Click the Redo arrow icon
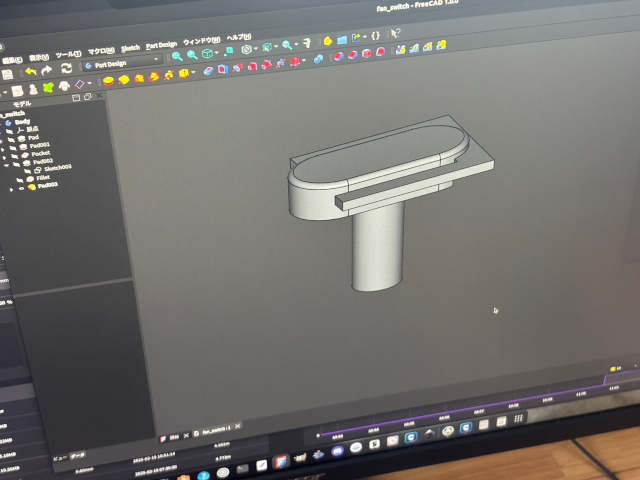Image resolution: width=640 pixels, height=480 pixels. click(x=47, y=70)
